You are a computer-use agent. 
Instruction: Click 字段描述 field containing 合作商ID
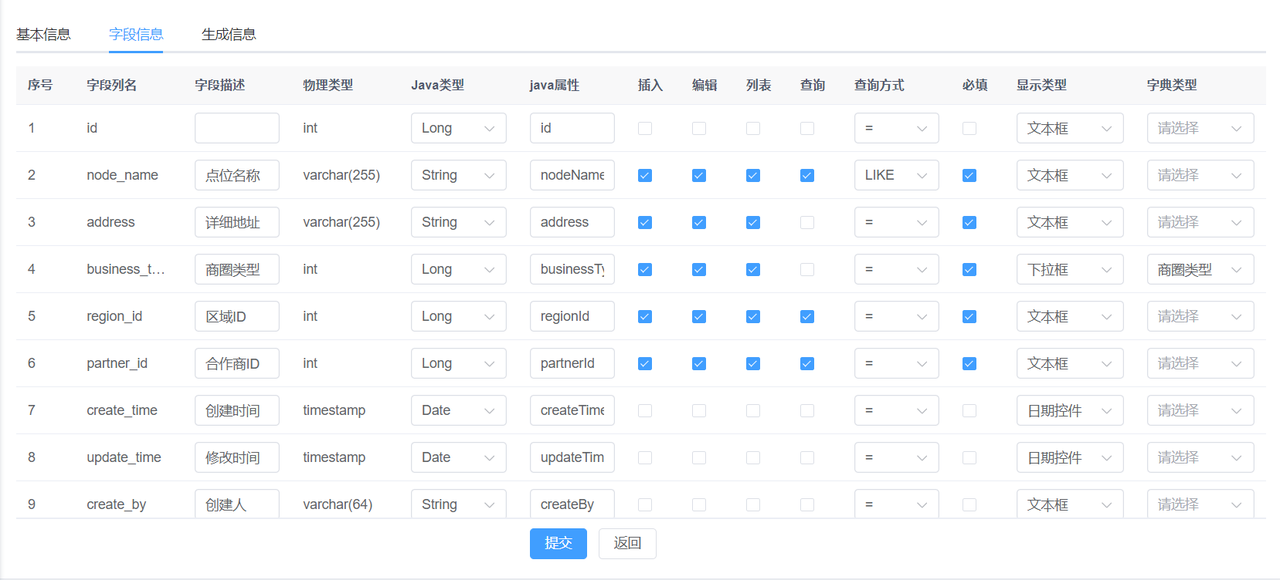tap(237, 363)
